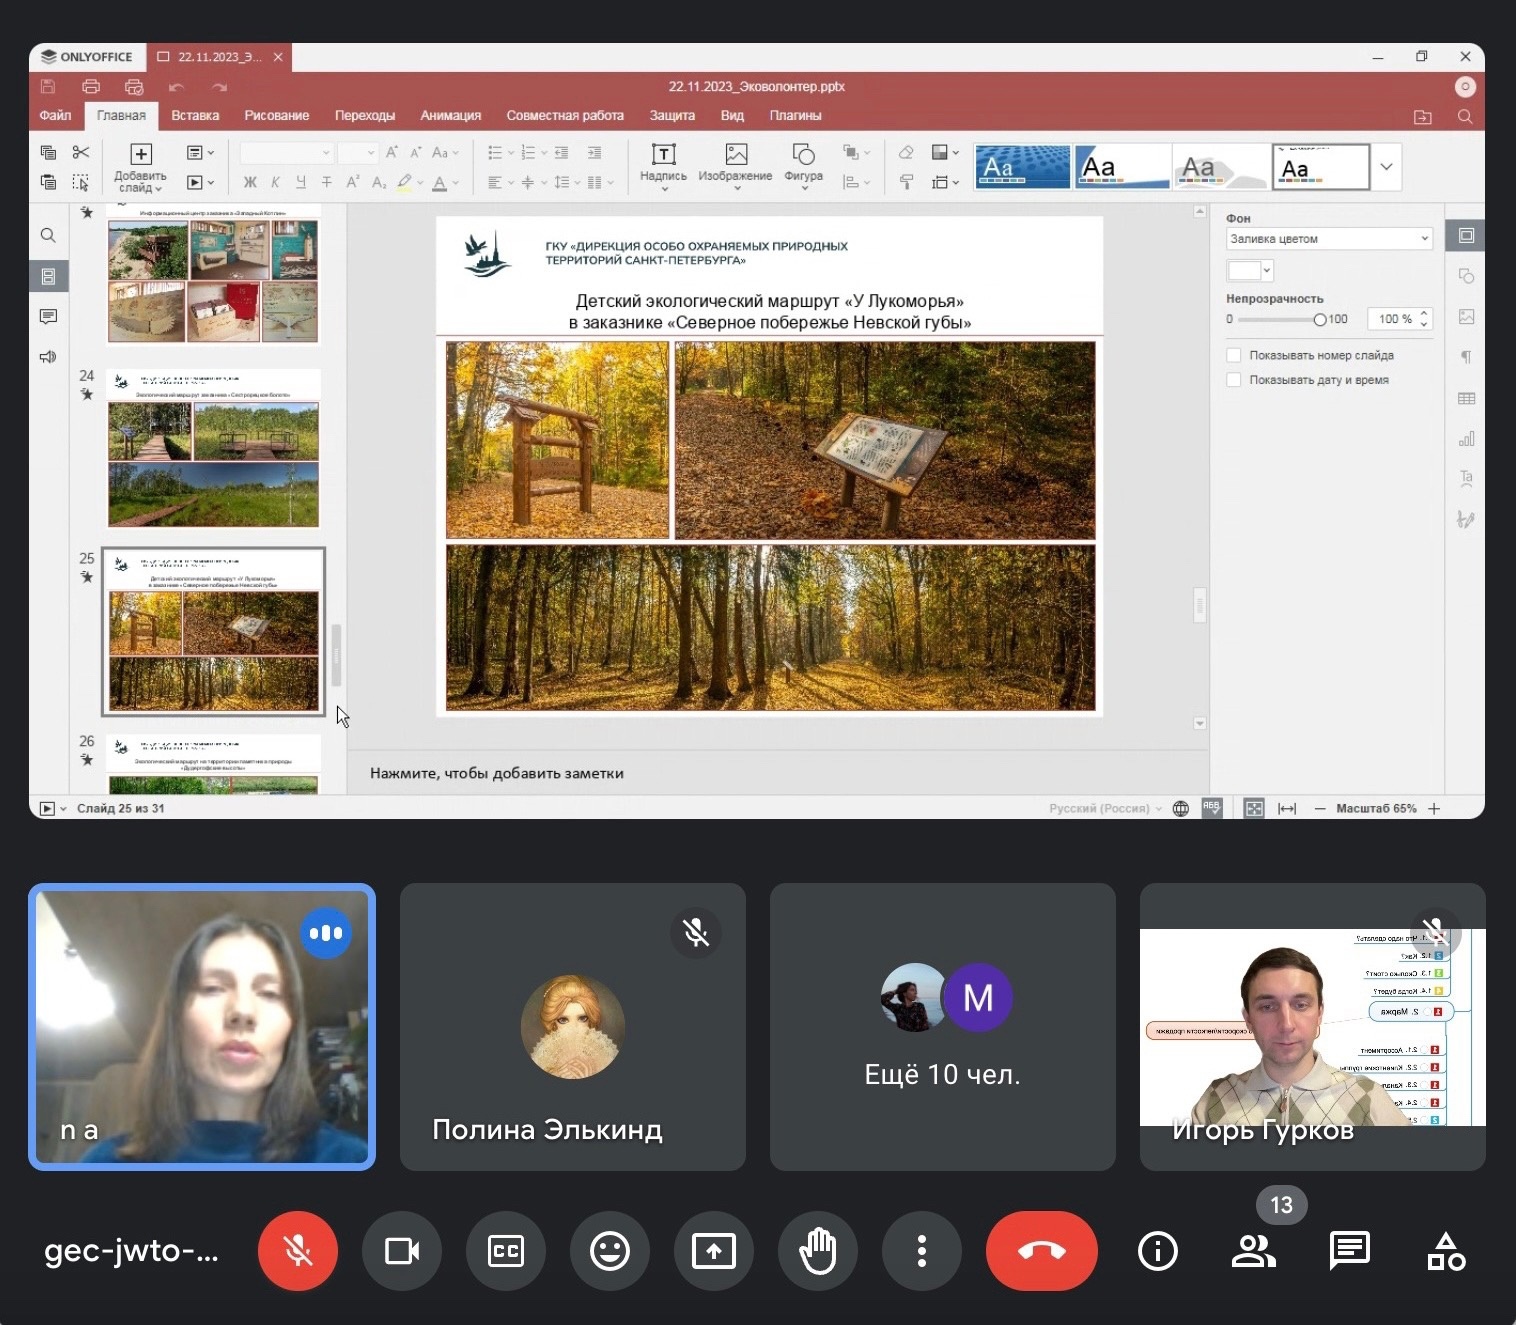Open slide settings icon in right sidebar
Viewport: 1516px width, 1325px height.
(1466, 236)
